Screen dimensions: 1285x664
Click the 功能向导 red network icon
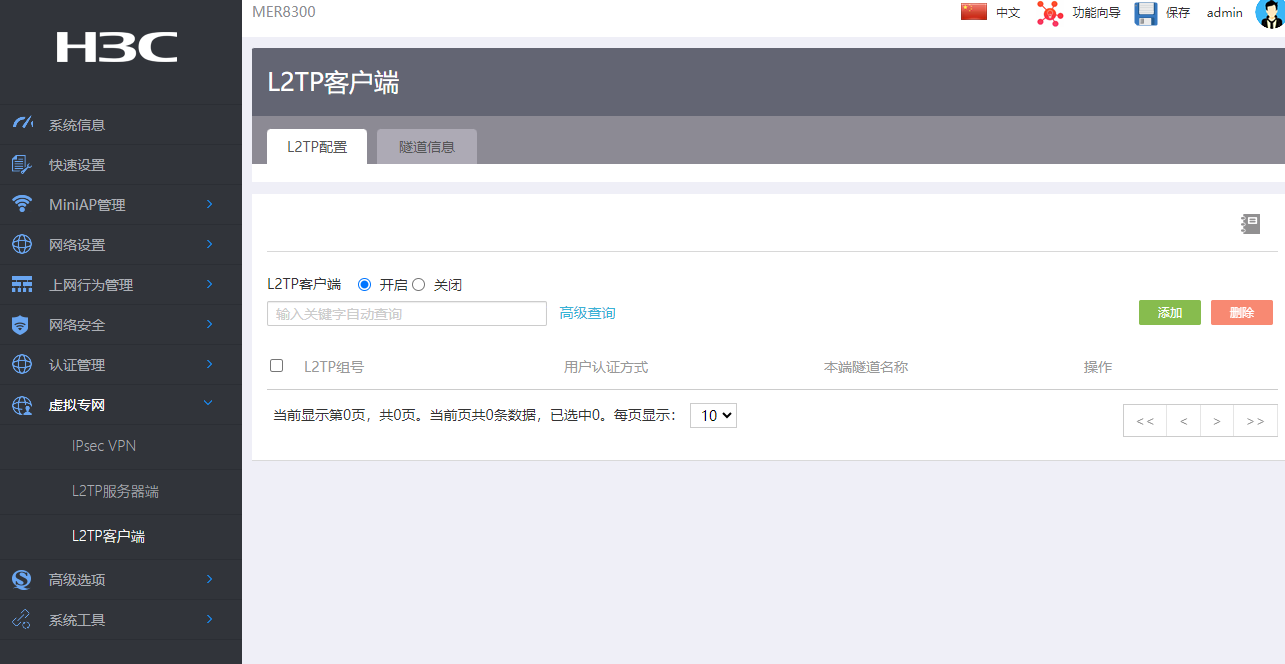point(1049,13)
